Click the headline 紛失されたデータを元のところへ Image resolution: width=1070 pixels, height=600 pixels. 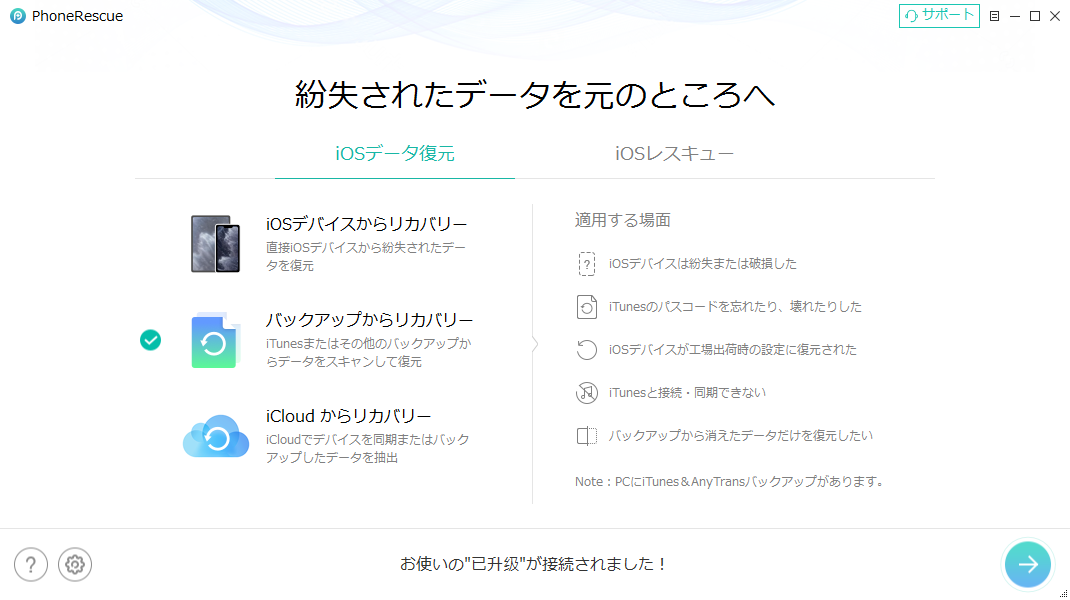(x=534, y=94)
